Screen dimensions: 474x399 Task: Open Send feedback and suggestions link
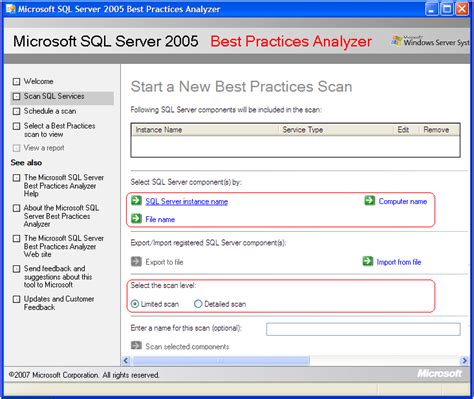58,277
